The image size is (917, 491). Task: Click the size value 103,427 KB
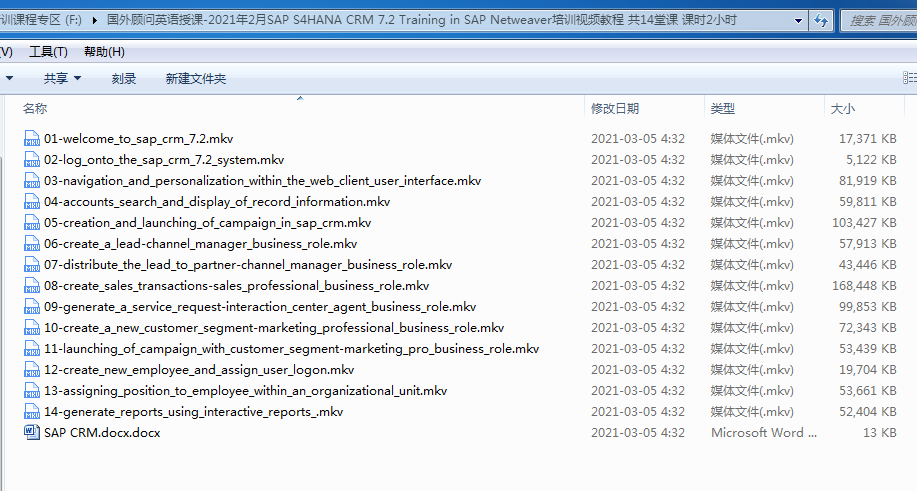(864, 223)
